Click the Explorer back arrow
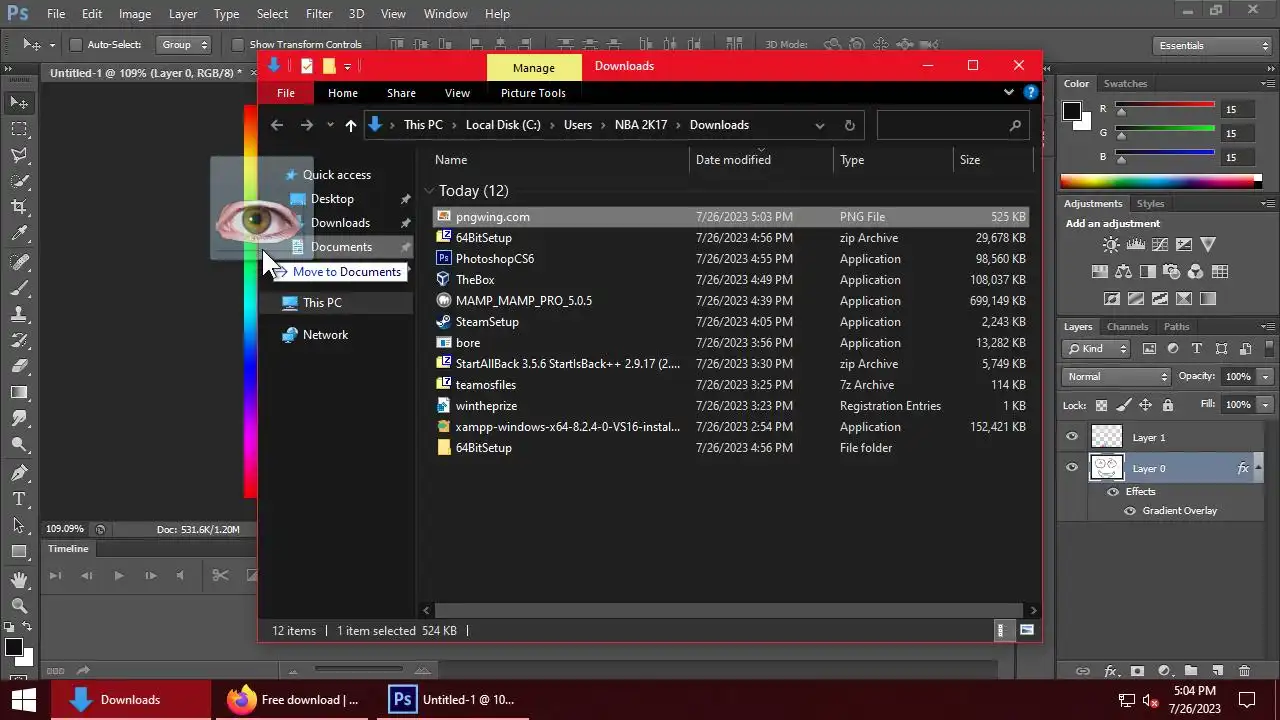 (x=277, y=125)
